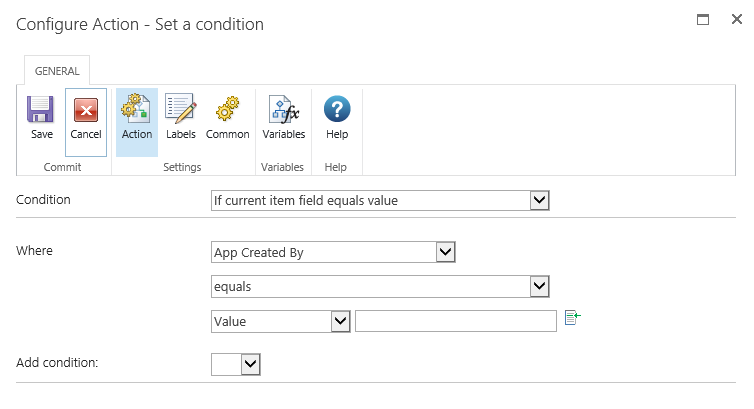Click the Save floppy disk icon

pyautogui.click(x=41, y=109)
